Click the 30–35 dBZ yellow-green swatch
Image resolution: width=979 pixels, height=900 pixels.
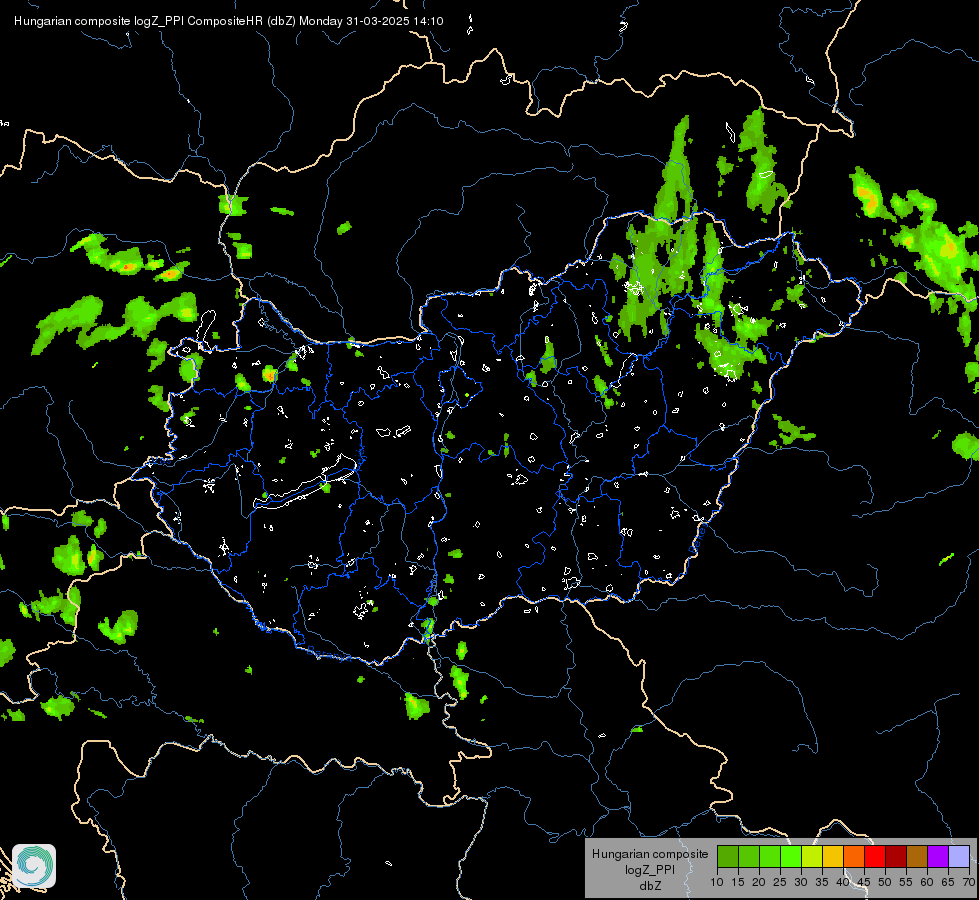coord(812,856)
